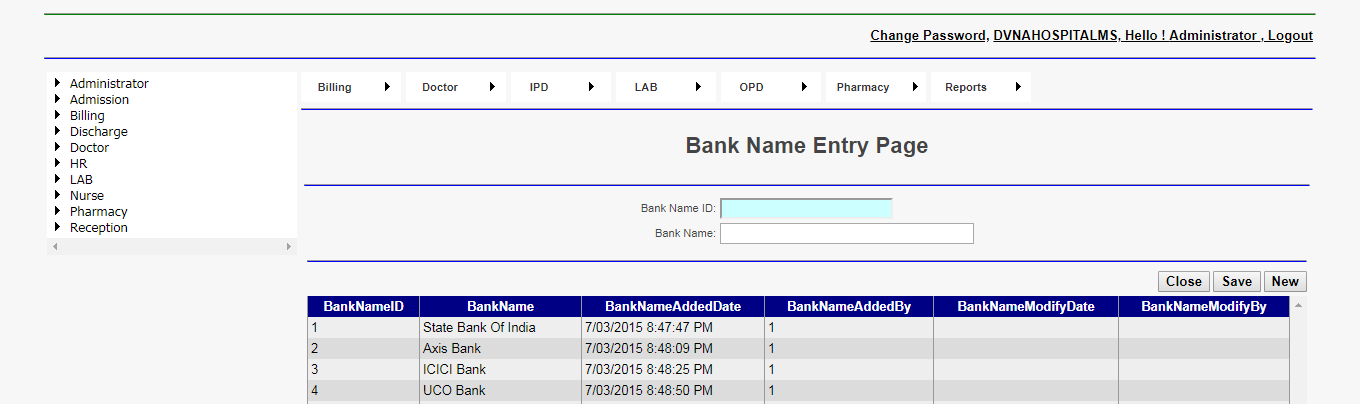Click the arrow beside Pharmacy menu
This screenshot has height=404, width=1360.
(915, 87)
